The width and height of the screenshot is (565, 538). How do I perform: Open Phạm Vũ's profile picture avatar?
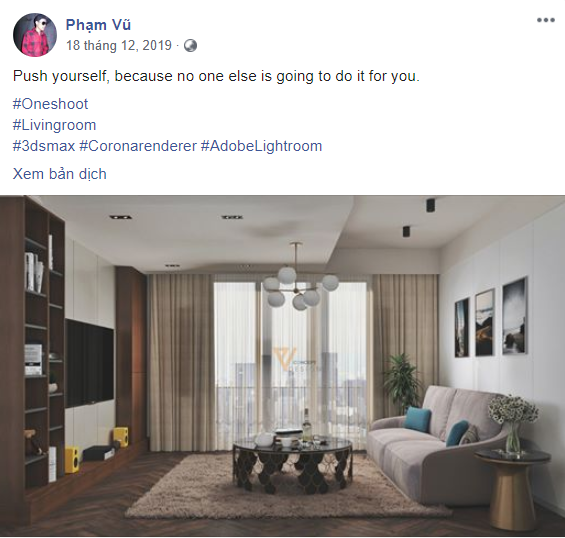[35, 35]
